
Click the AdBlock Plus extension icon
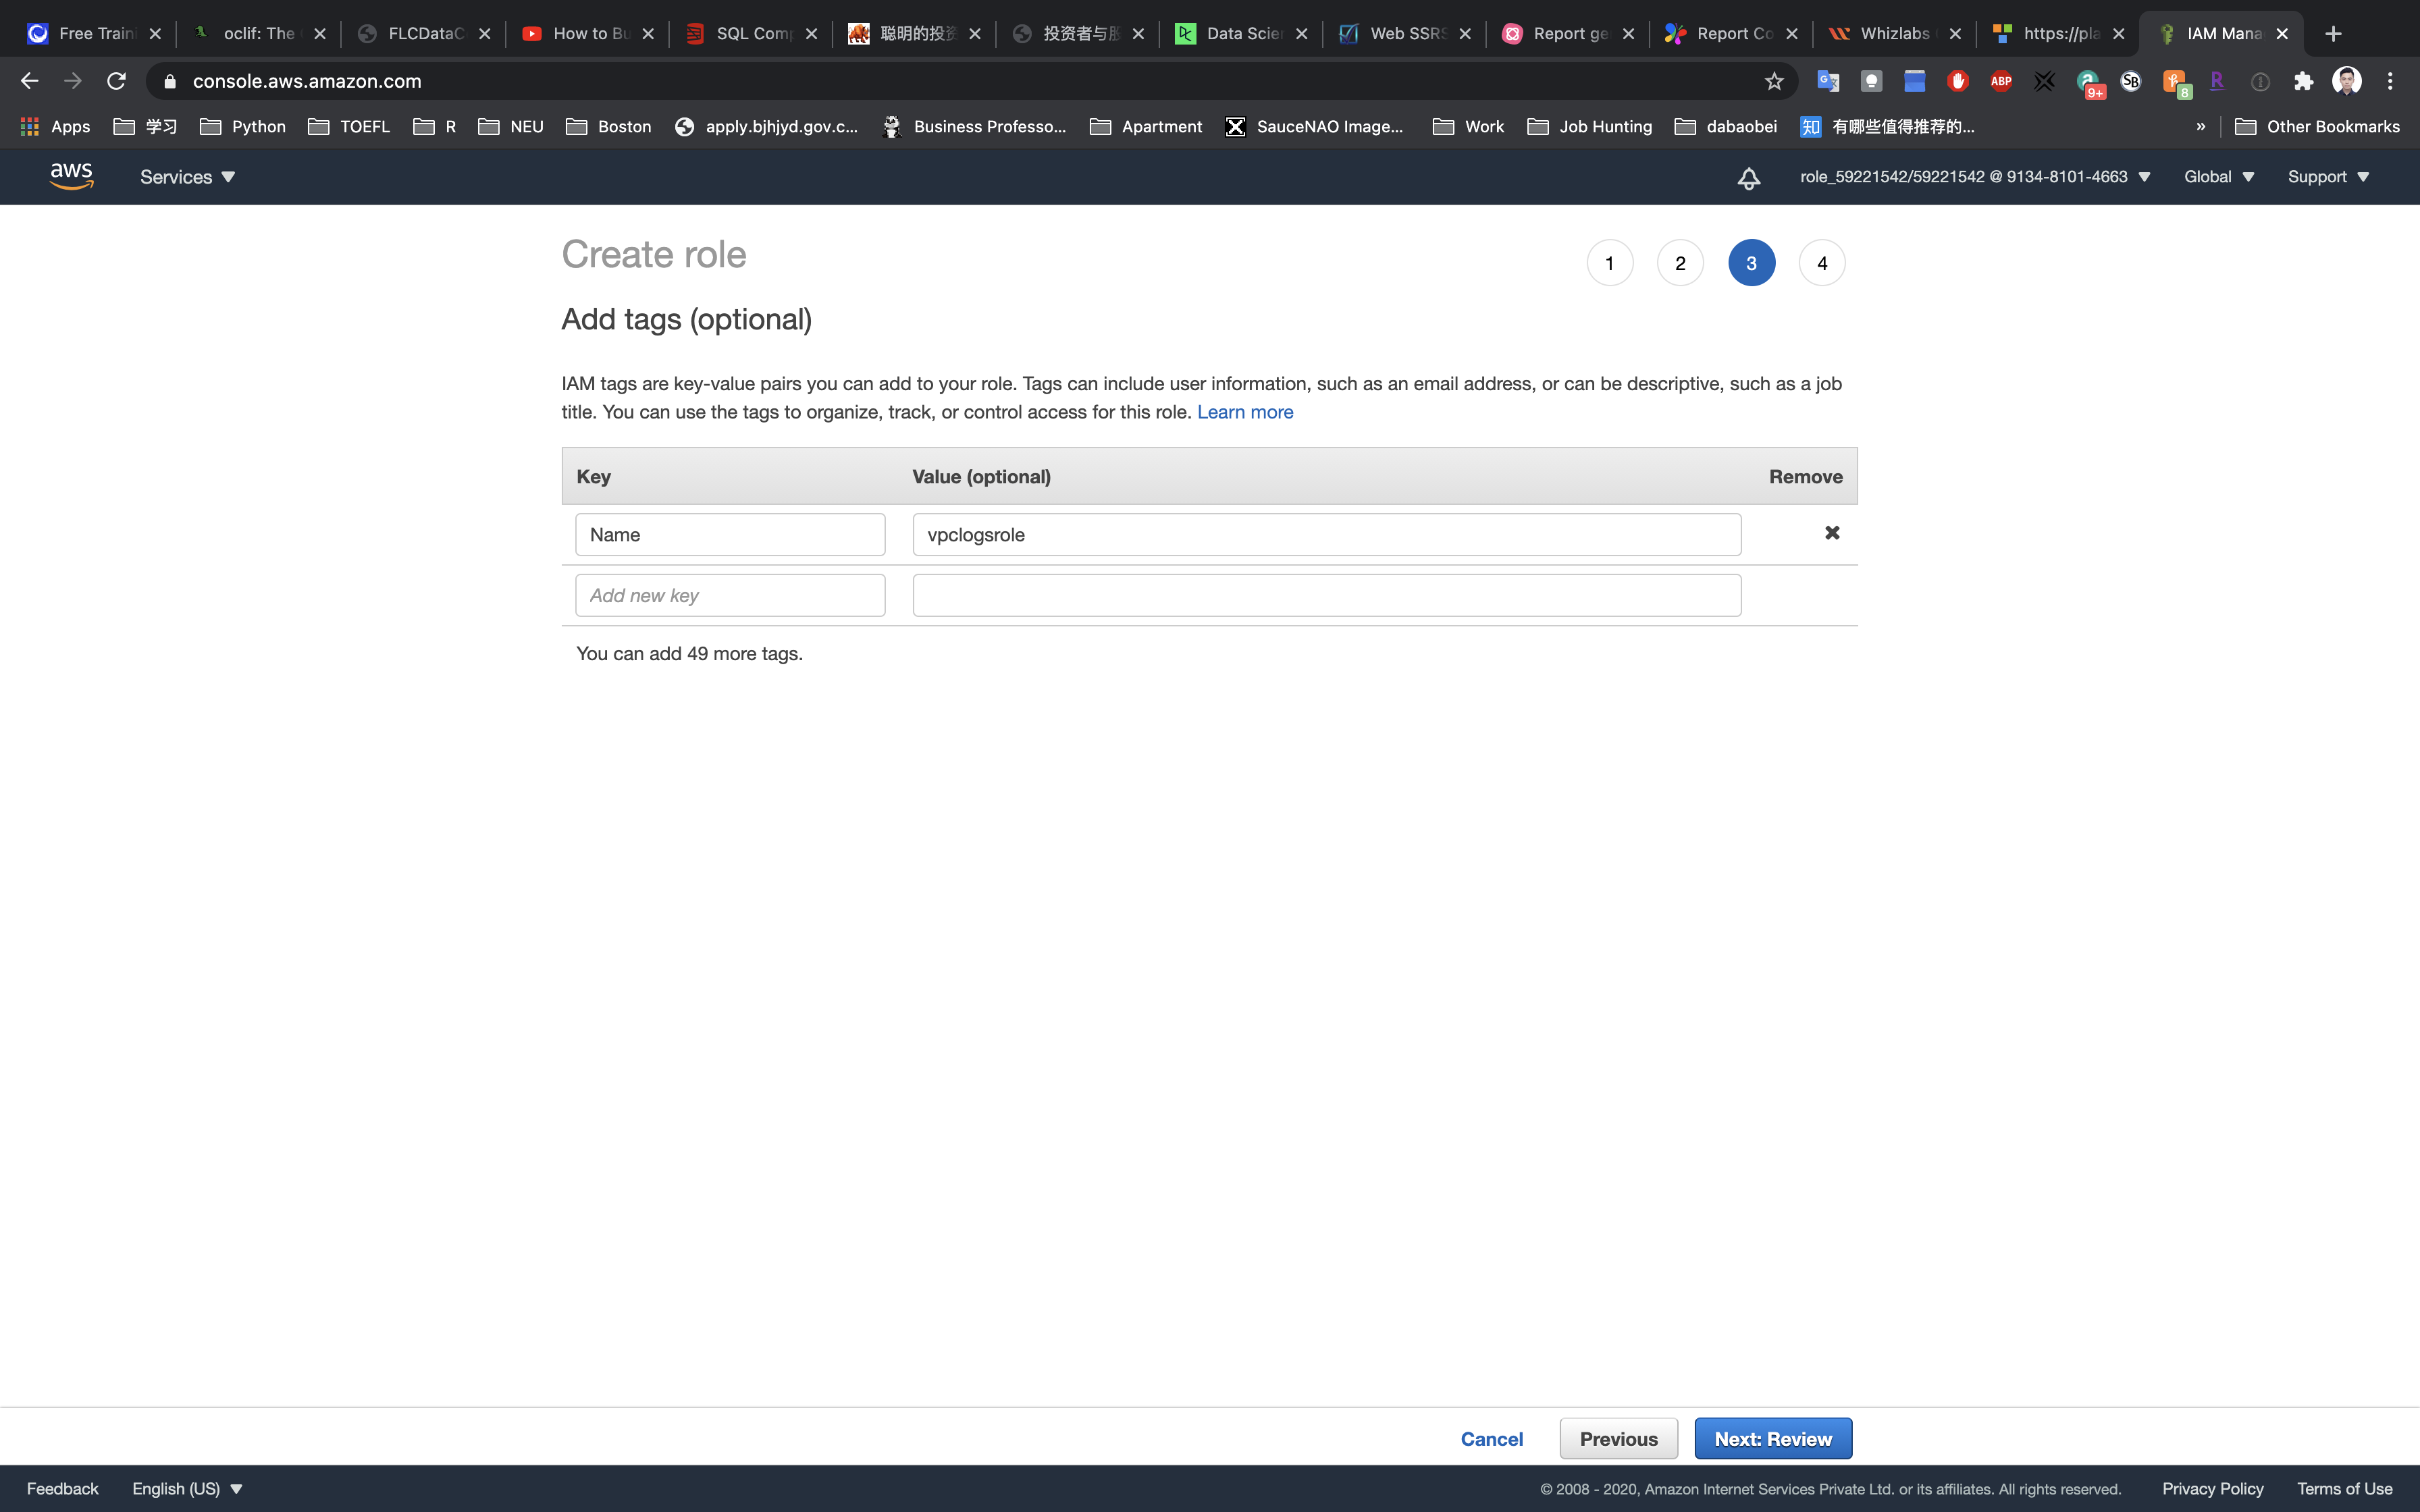point(2001,81)
